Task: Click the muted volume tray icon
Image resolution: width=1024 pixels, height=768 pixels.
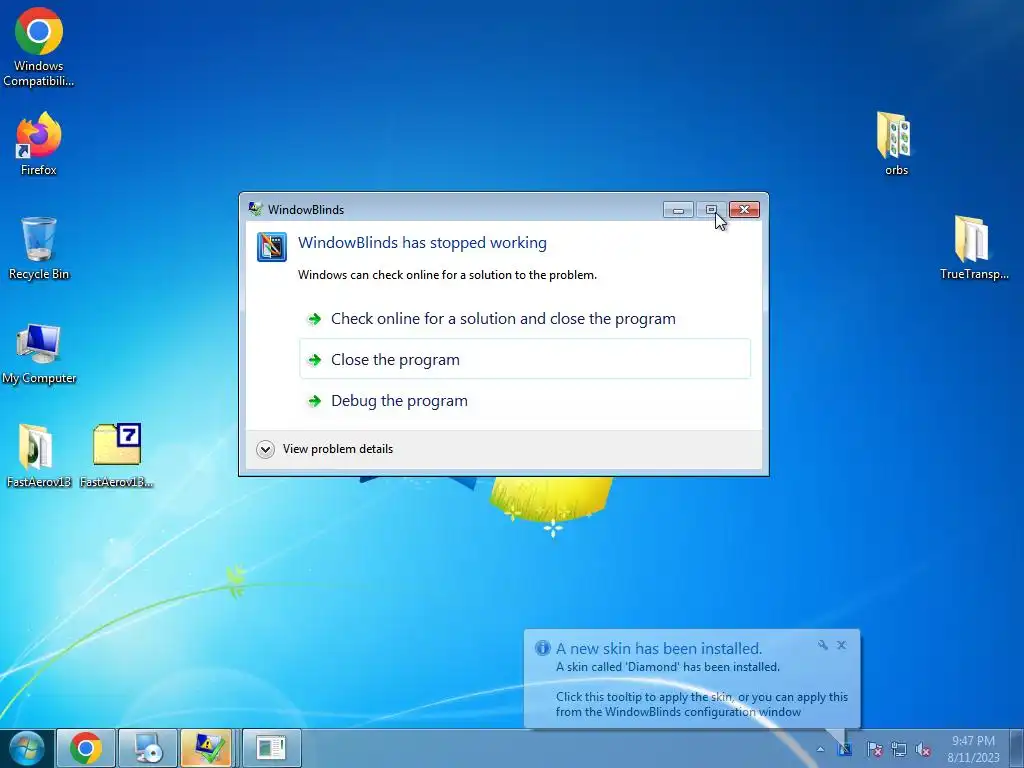Action: coord(923,749)
